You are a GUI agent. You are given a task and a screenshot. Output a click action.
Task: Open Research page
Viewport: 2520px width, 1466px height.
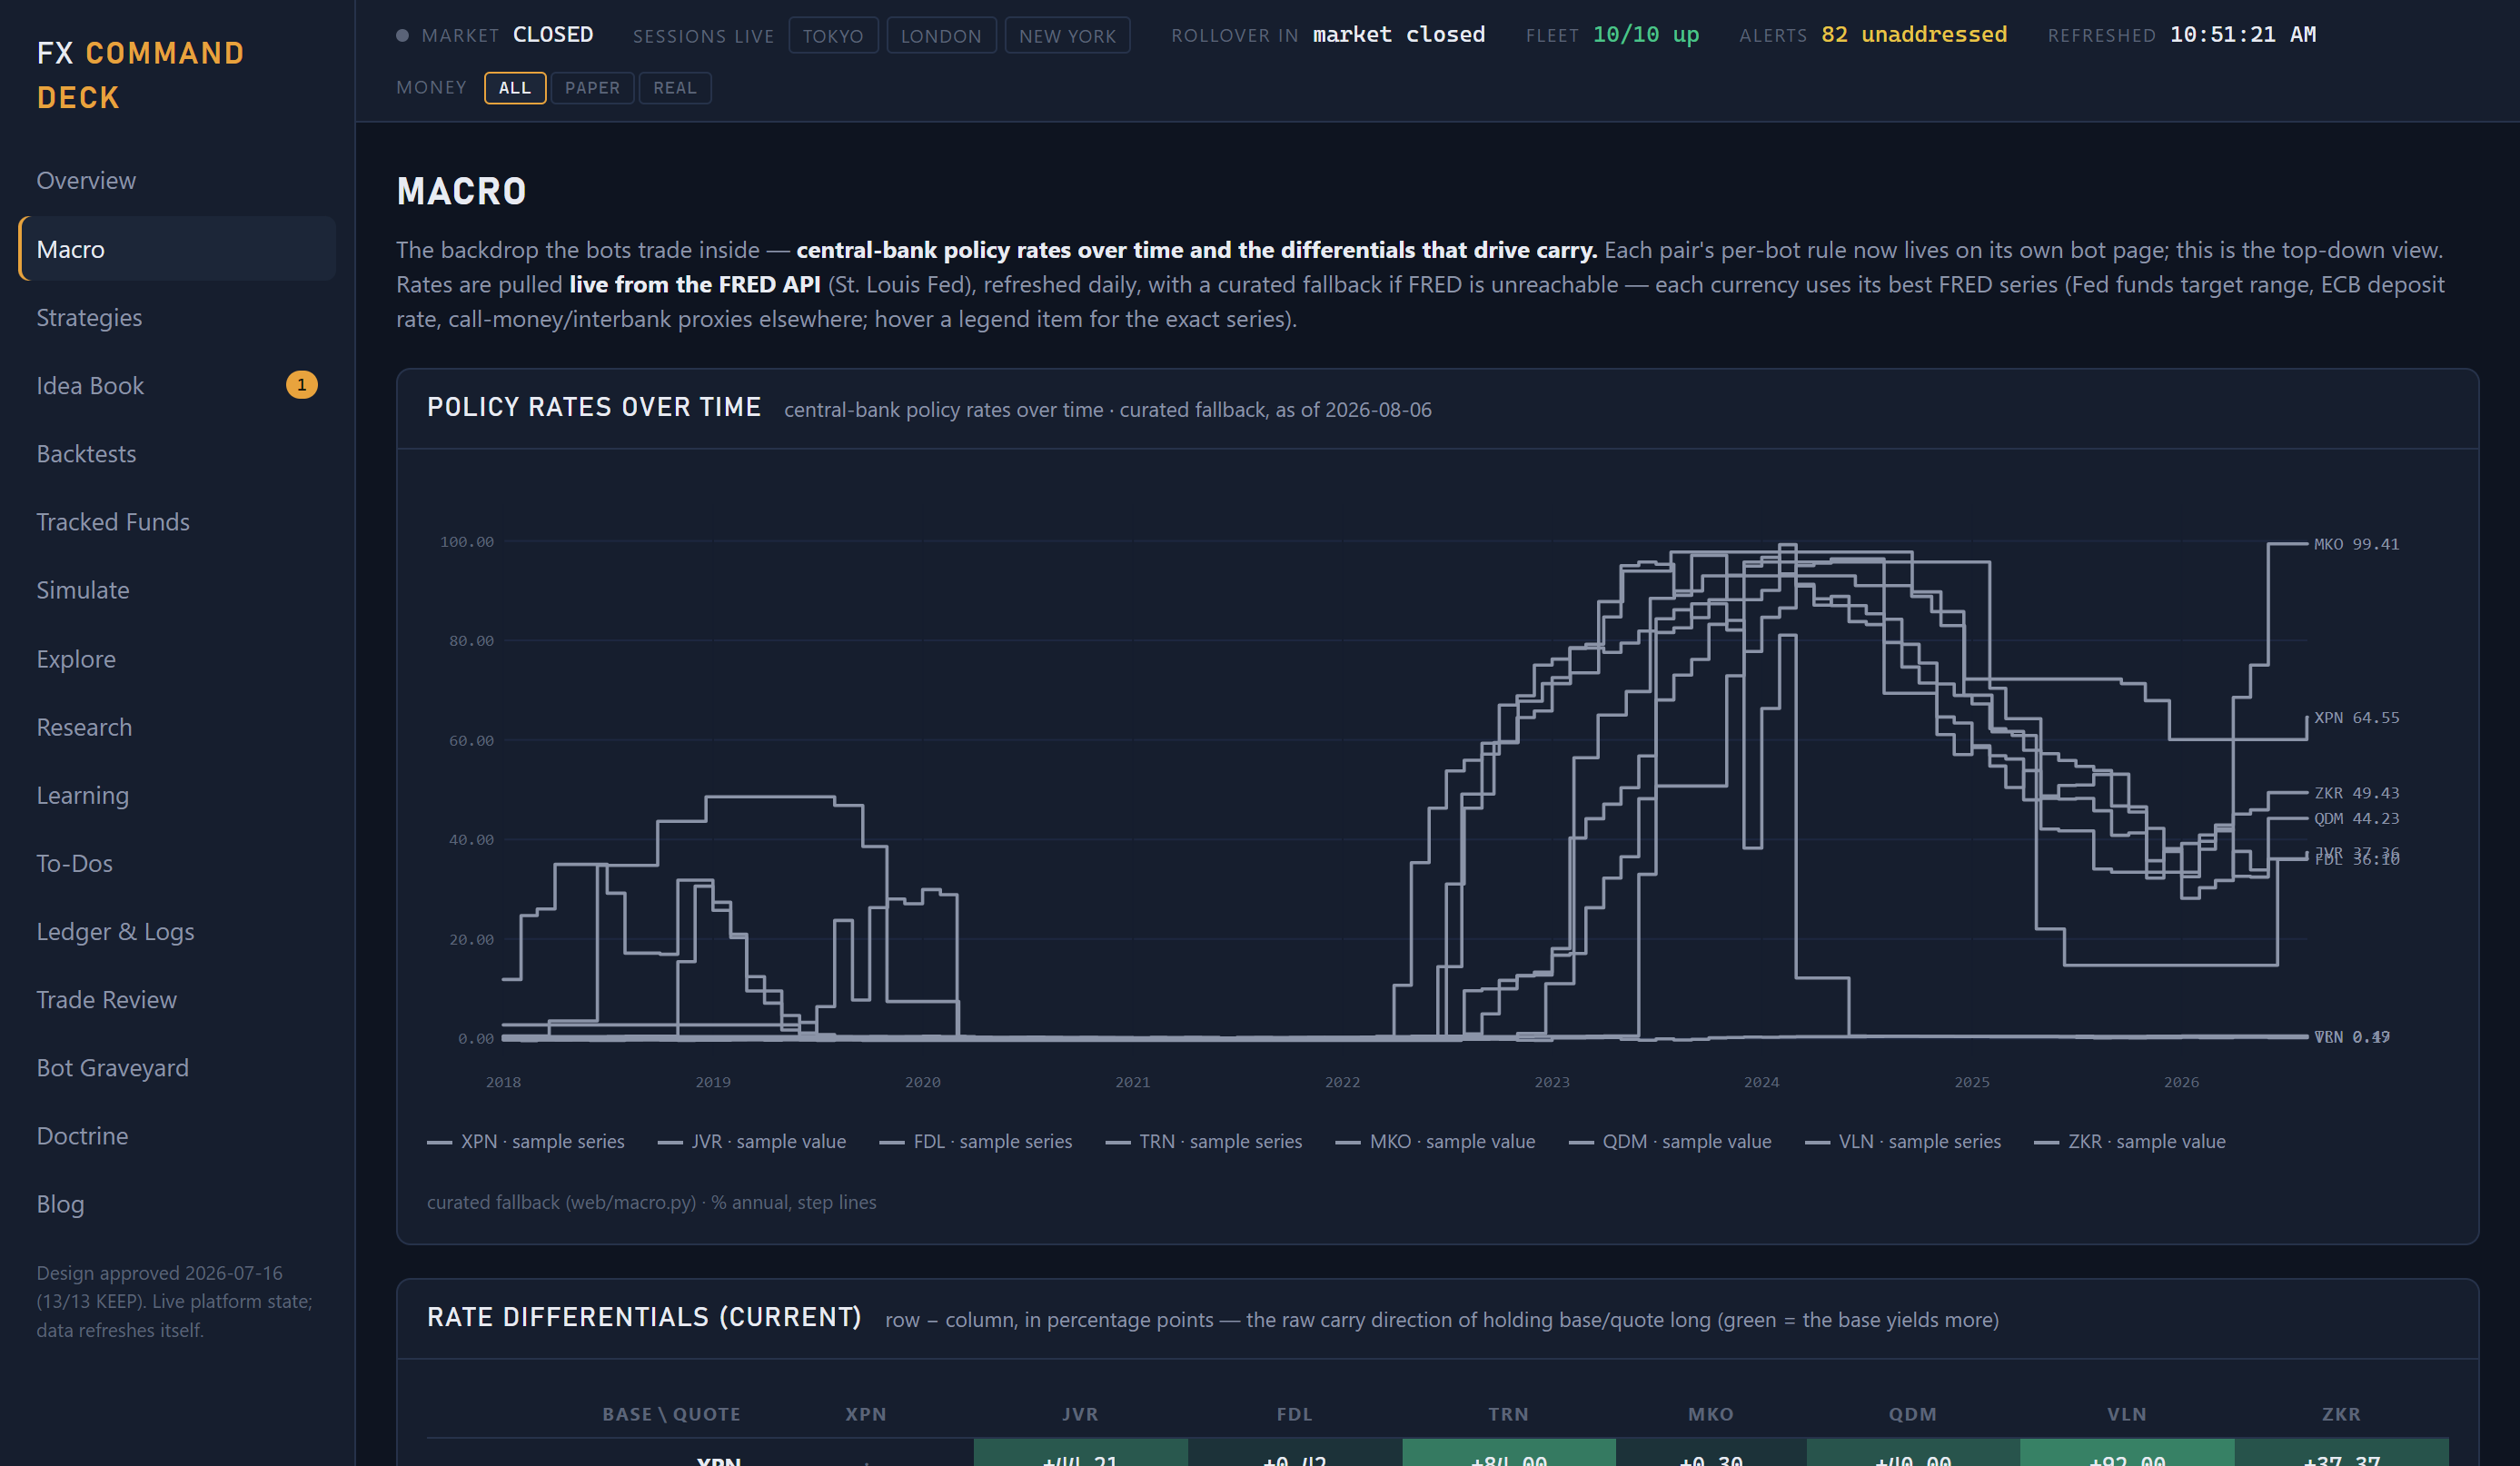tap(84, 727)
